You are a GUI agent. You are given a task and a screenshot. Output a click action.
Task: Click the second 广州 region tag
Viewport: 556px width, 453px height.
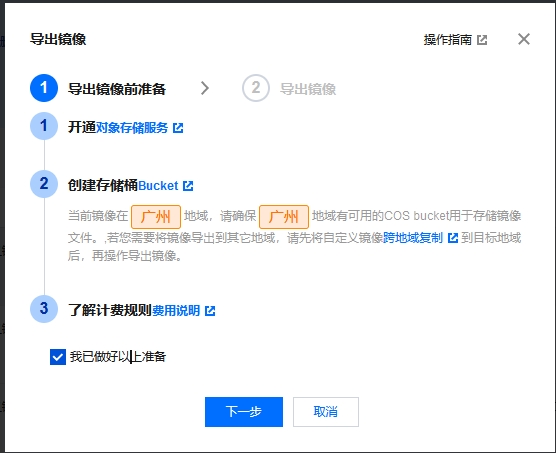coord(284,217)
